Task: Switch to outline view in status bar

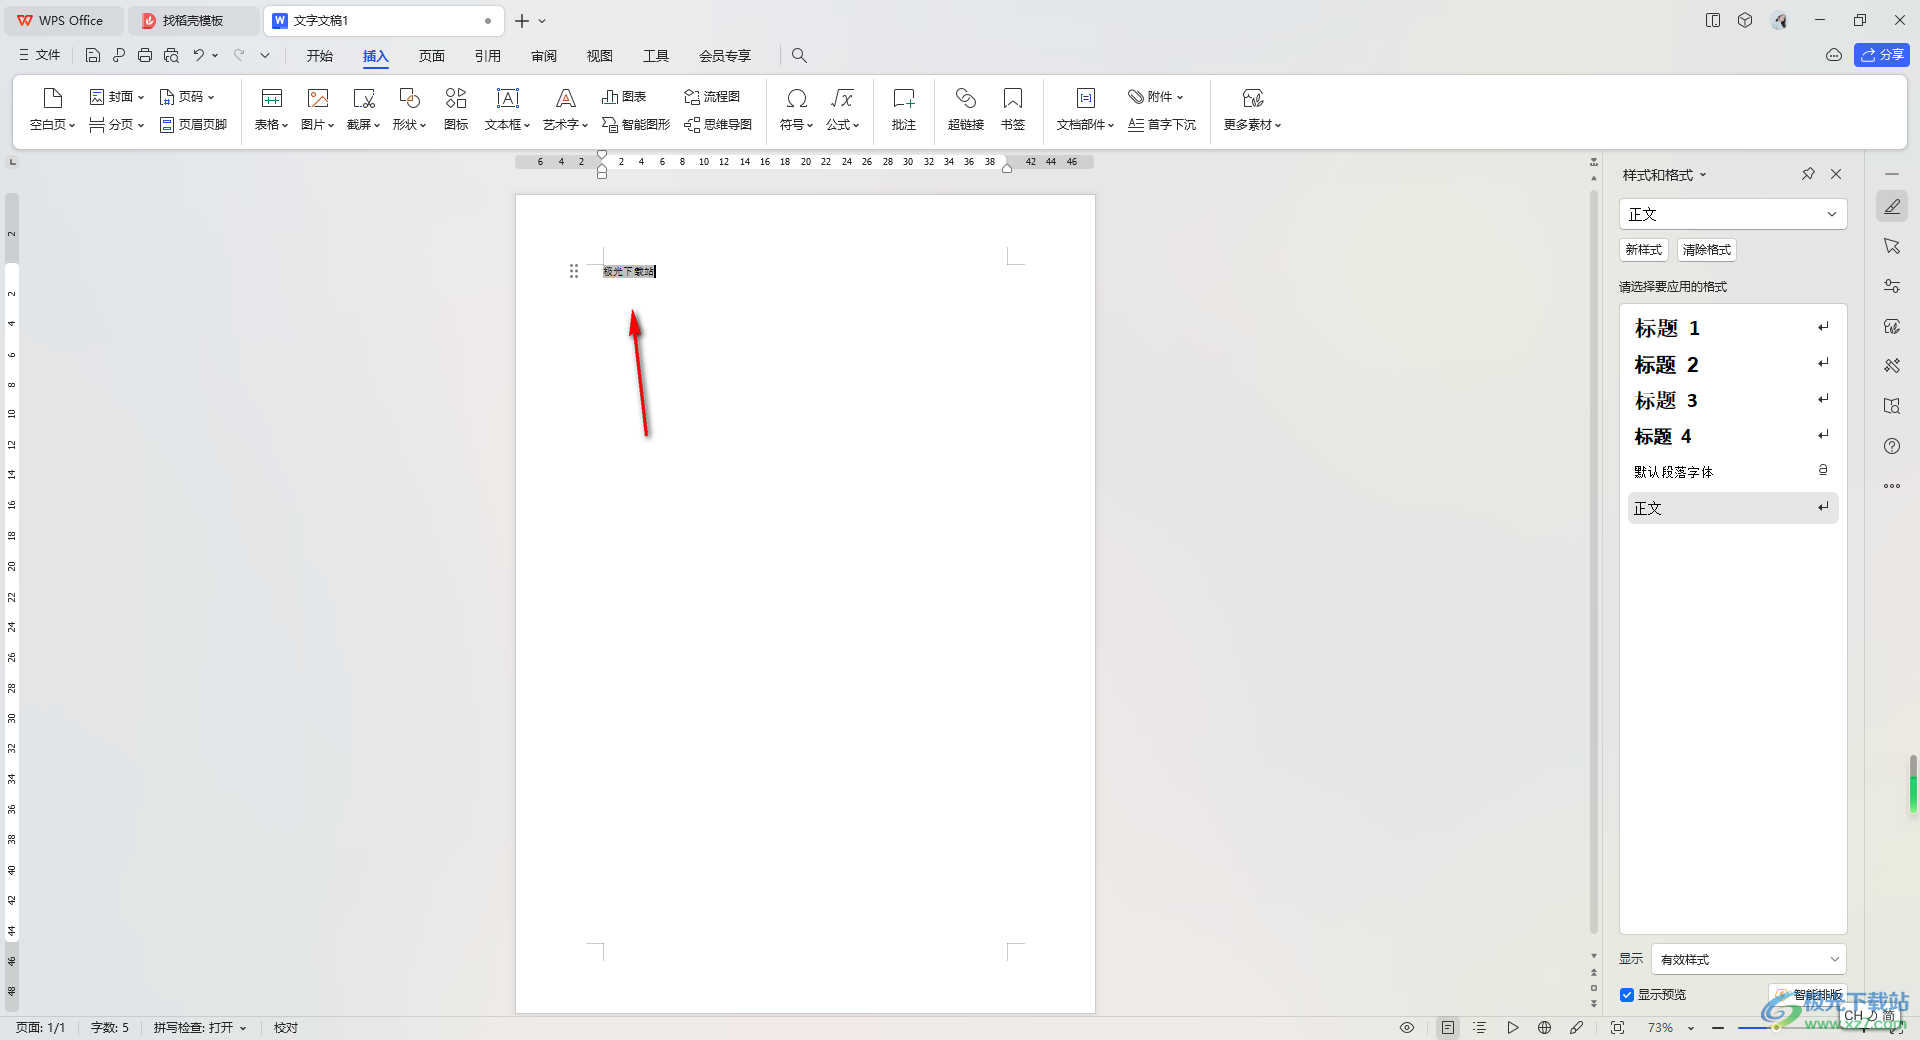Action: [1480, 1028]
